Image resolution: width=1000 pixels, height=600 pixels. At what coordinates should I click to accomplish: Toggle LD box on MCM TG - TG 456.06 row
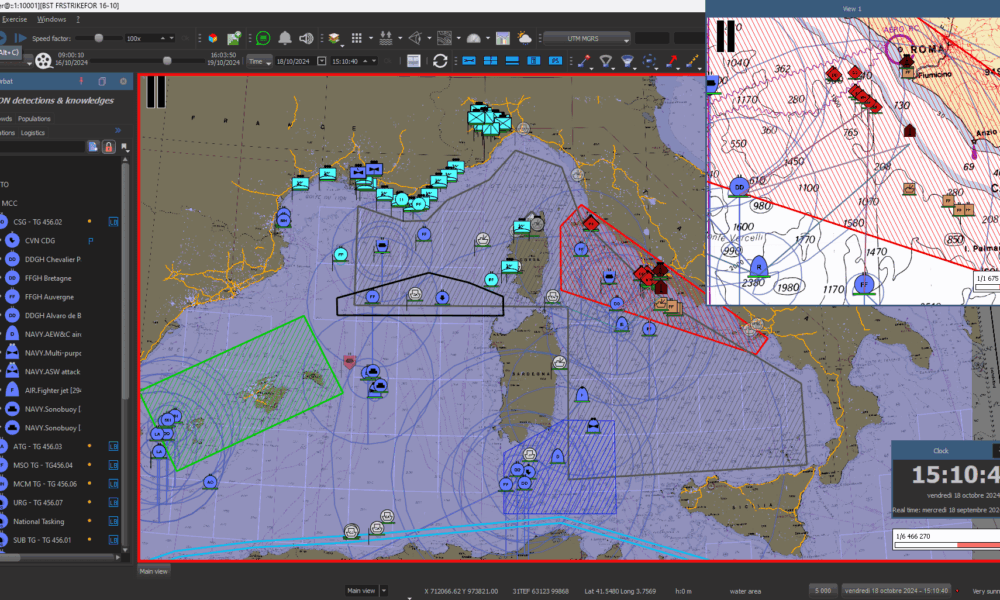point(114,484)
